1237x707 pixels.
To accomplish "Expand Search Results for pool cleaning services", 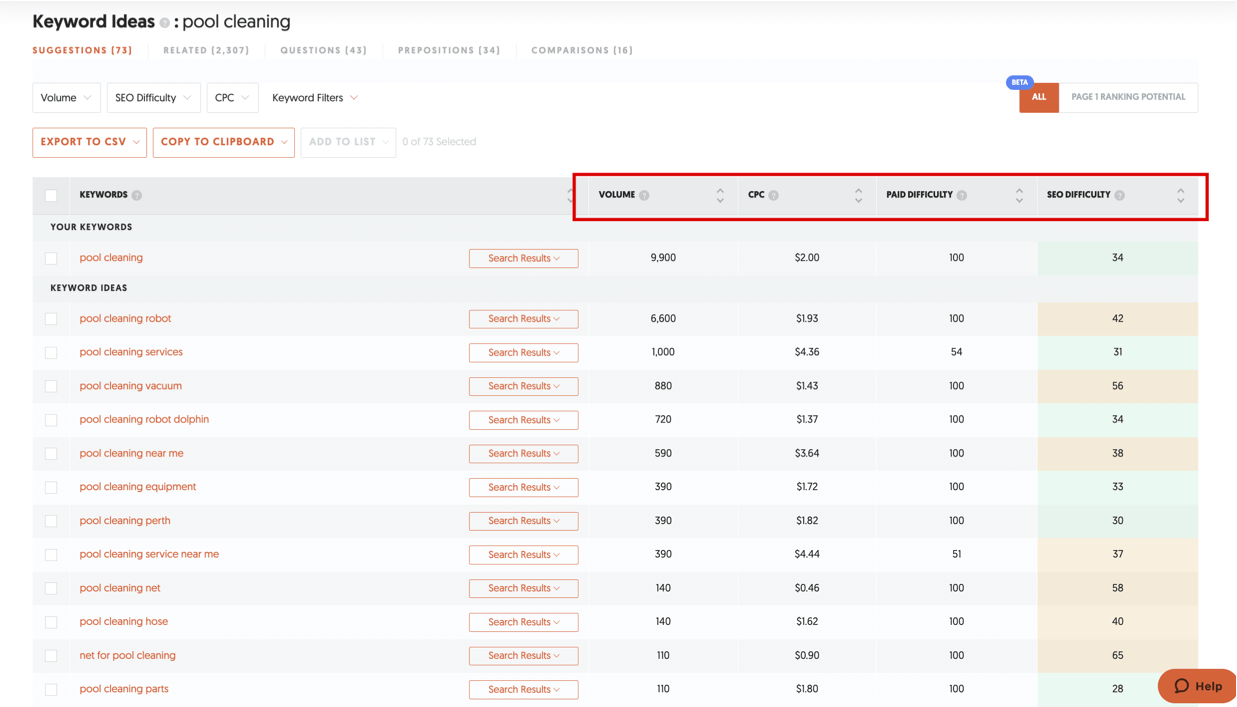I will 523,352.
